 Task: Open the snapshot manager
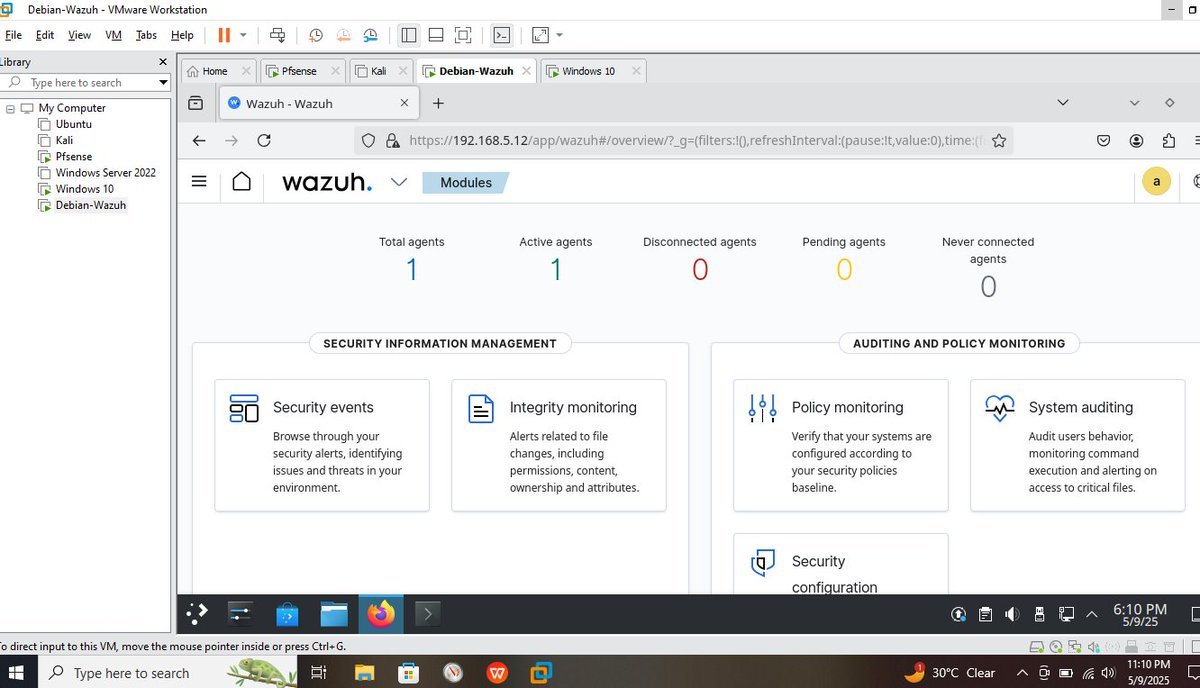click(371, 35)
